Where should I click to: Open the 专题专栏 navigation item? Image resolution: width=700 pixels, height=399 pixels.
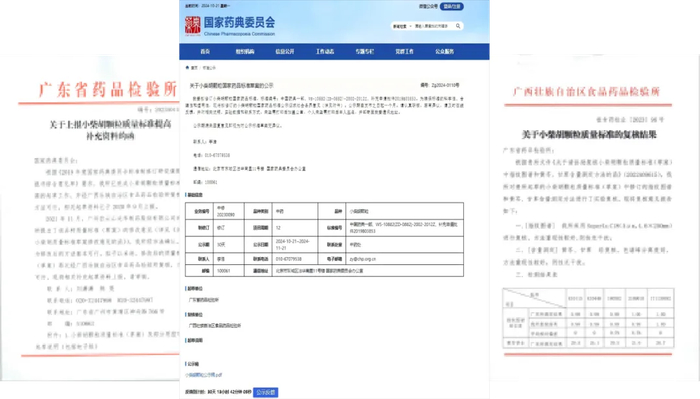point(365,51)
